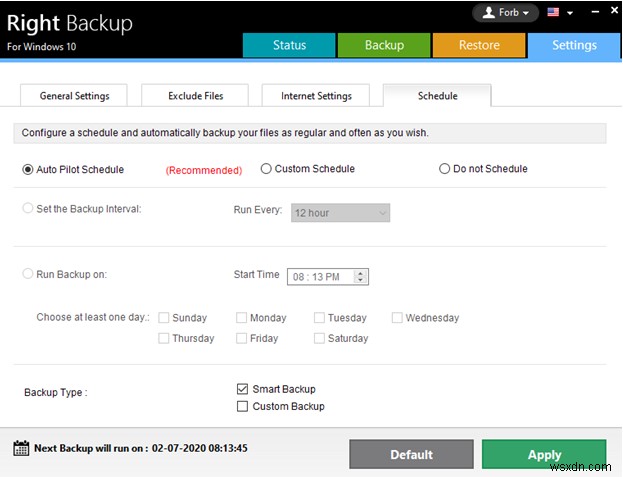Viewport: 623px width, 477px height.
Task: Click the calendar icon next to Next Backup
Action: tap(21, 448)
